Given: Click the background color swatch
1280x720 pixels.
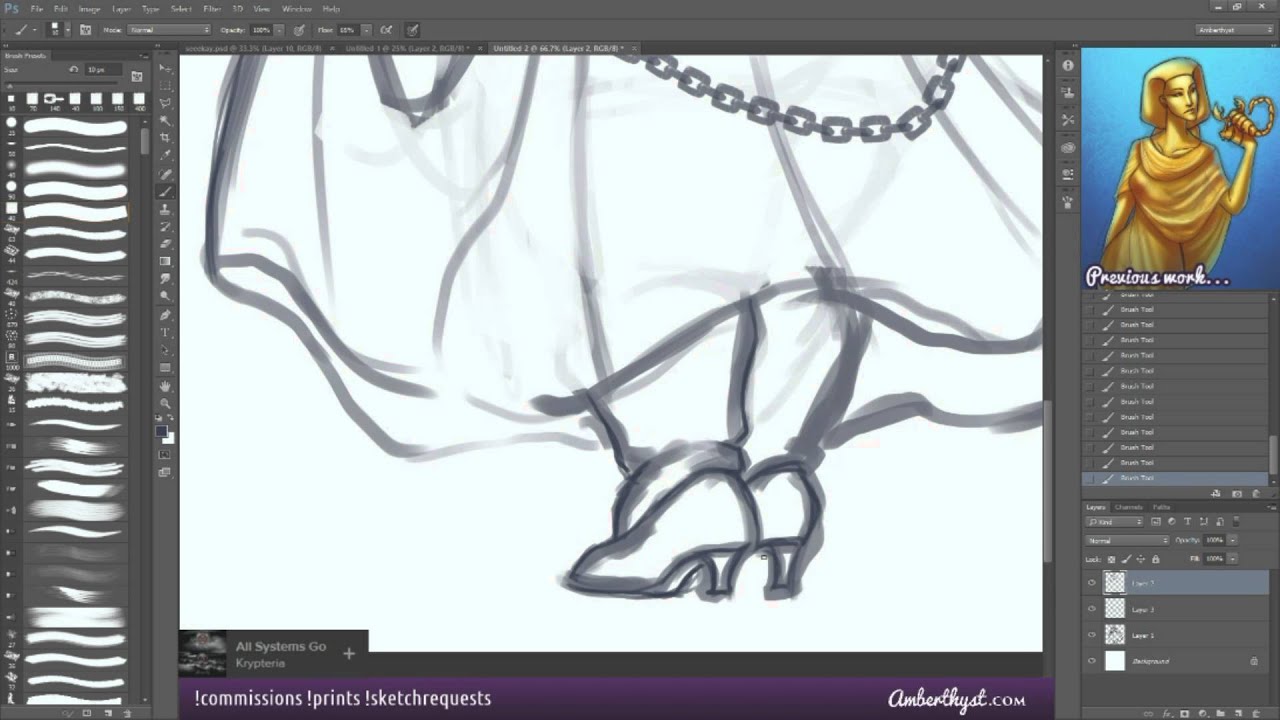Looking at the screenshot, I should tap(169, 439).
